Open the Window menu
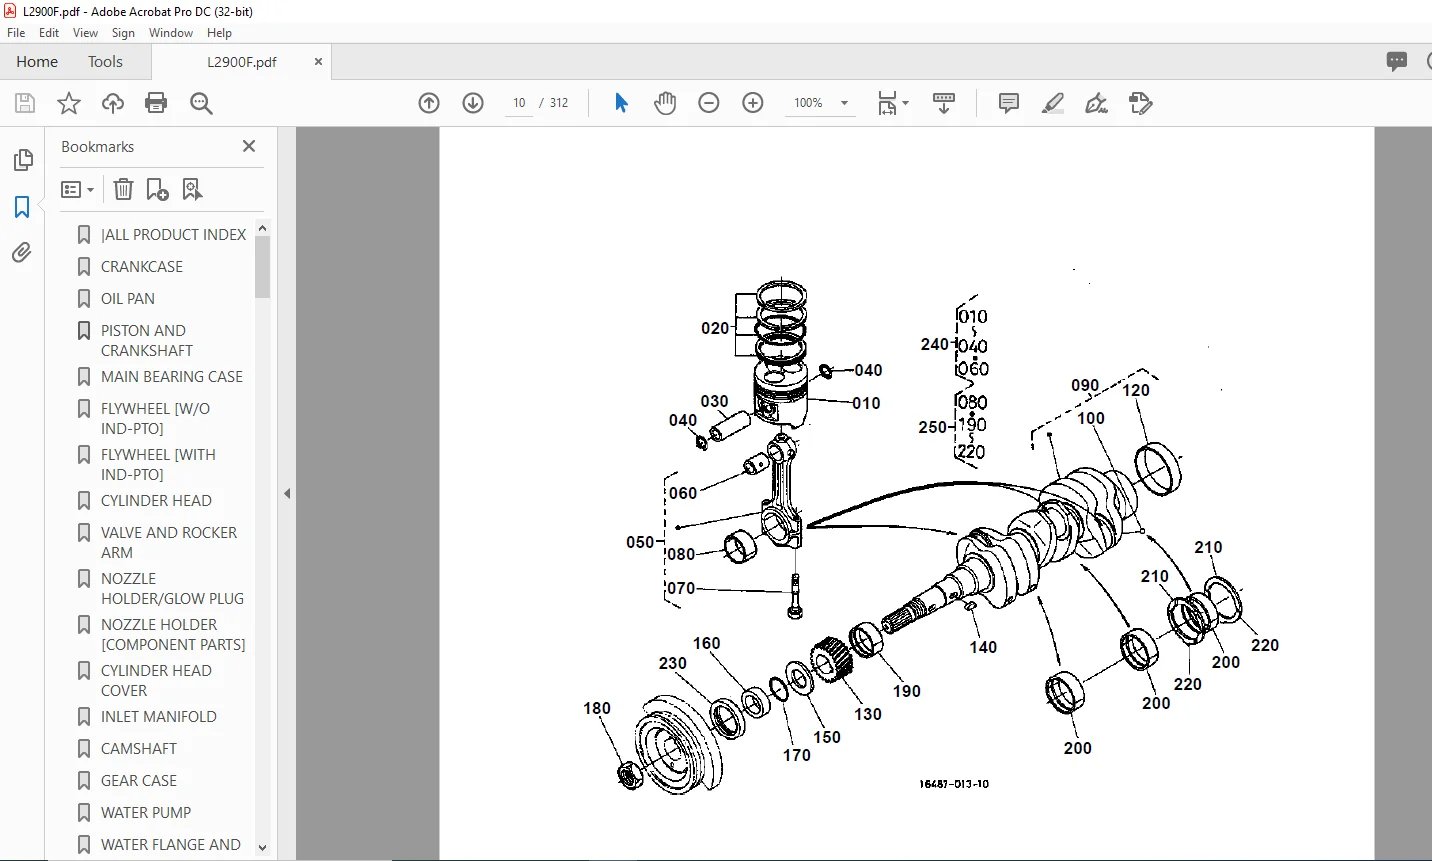Image resolution: width=1432 pixels, height=861 pixels. click(171, 32)
